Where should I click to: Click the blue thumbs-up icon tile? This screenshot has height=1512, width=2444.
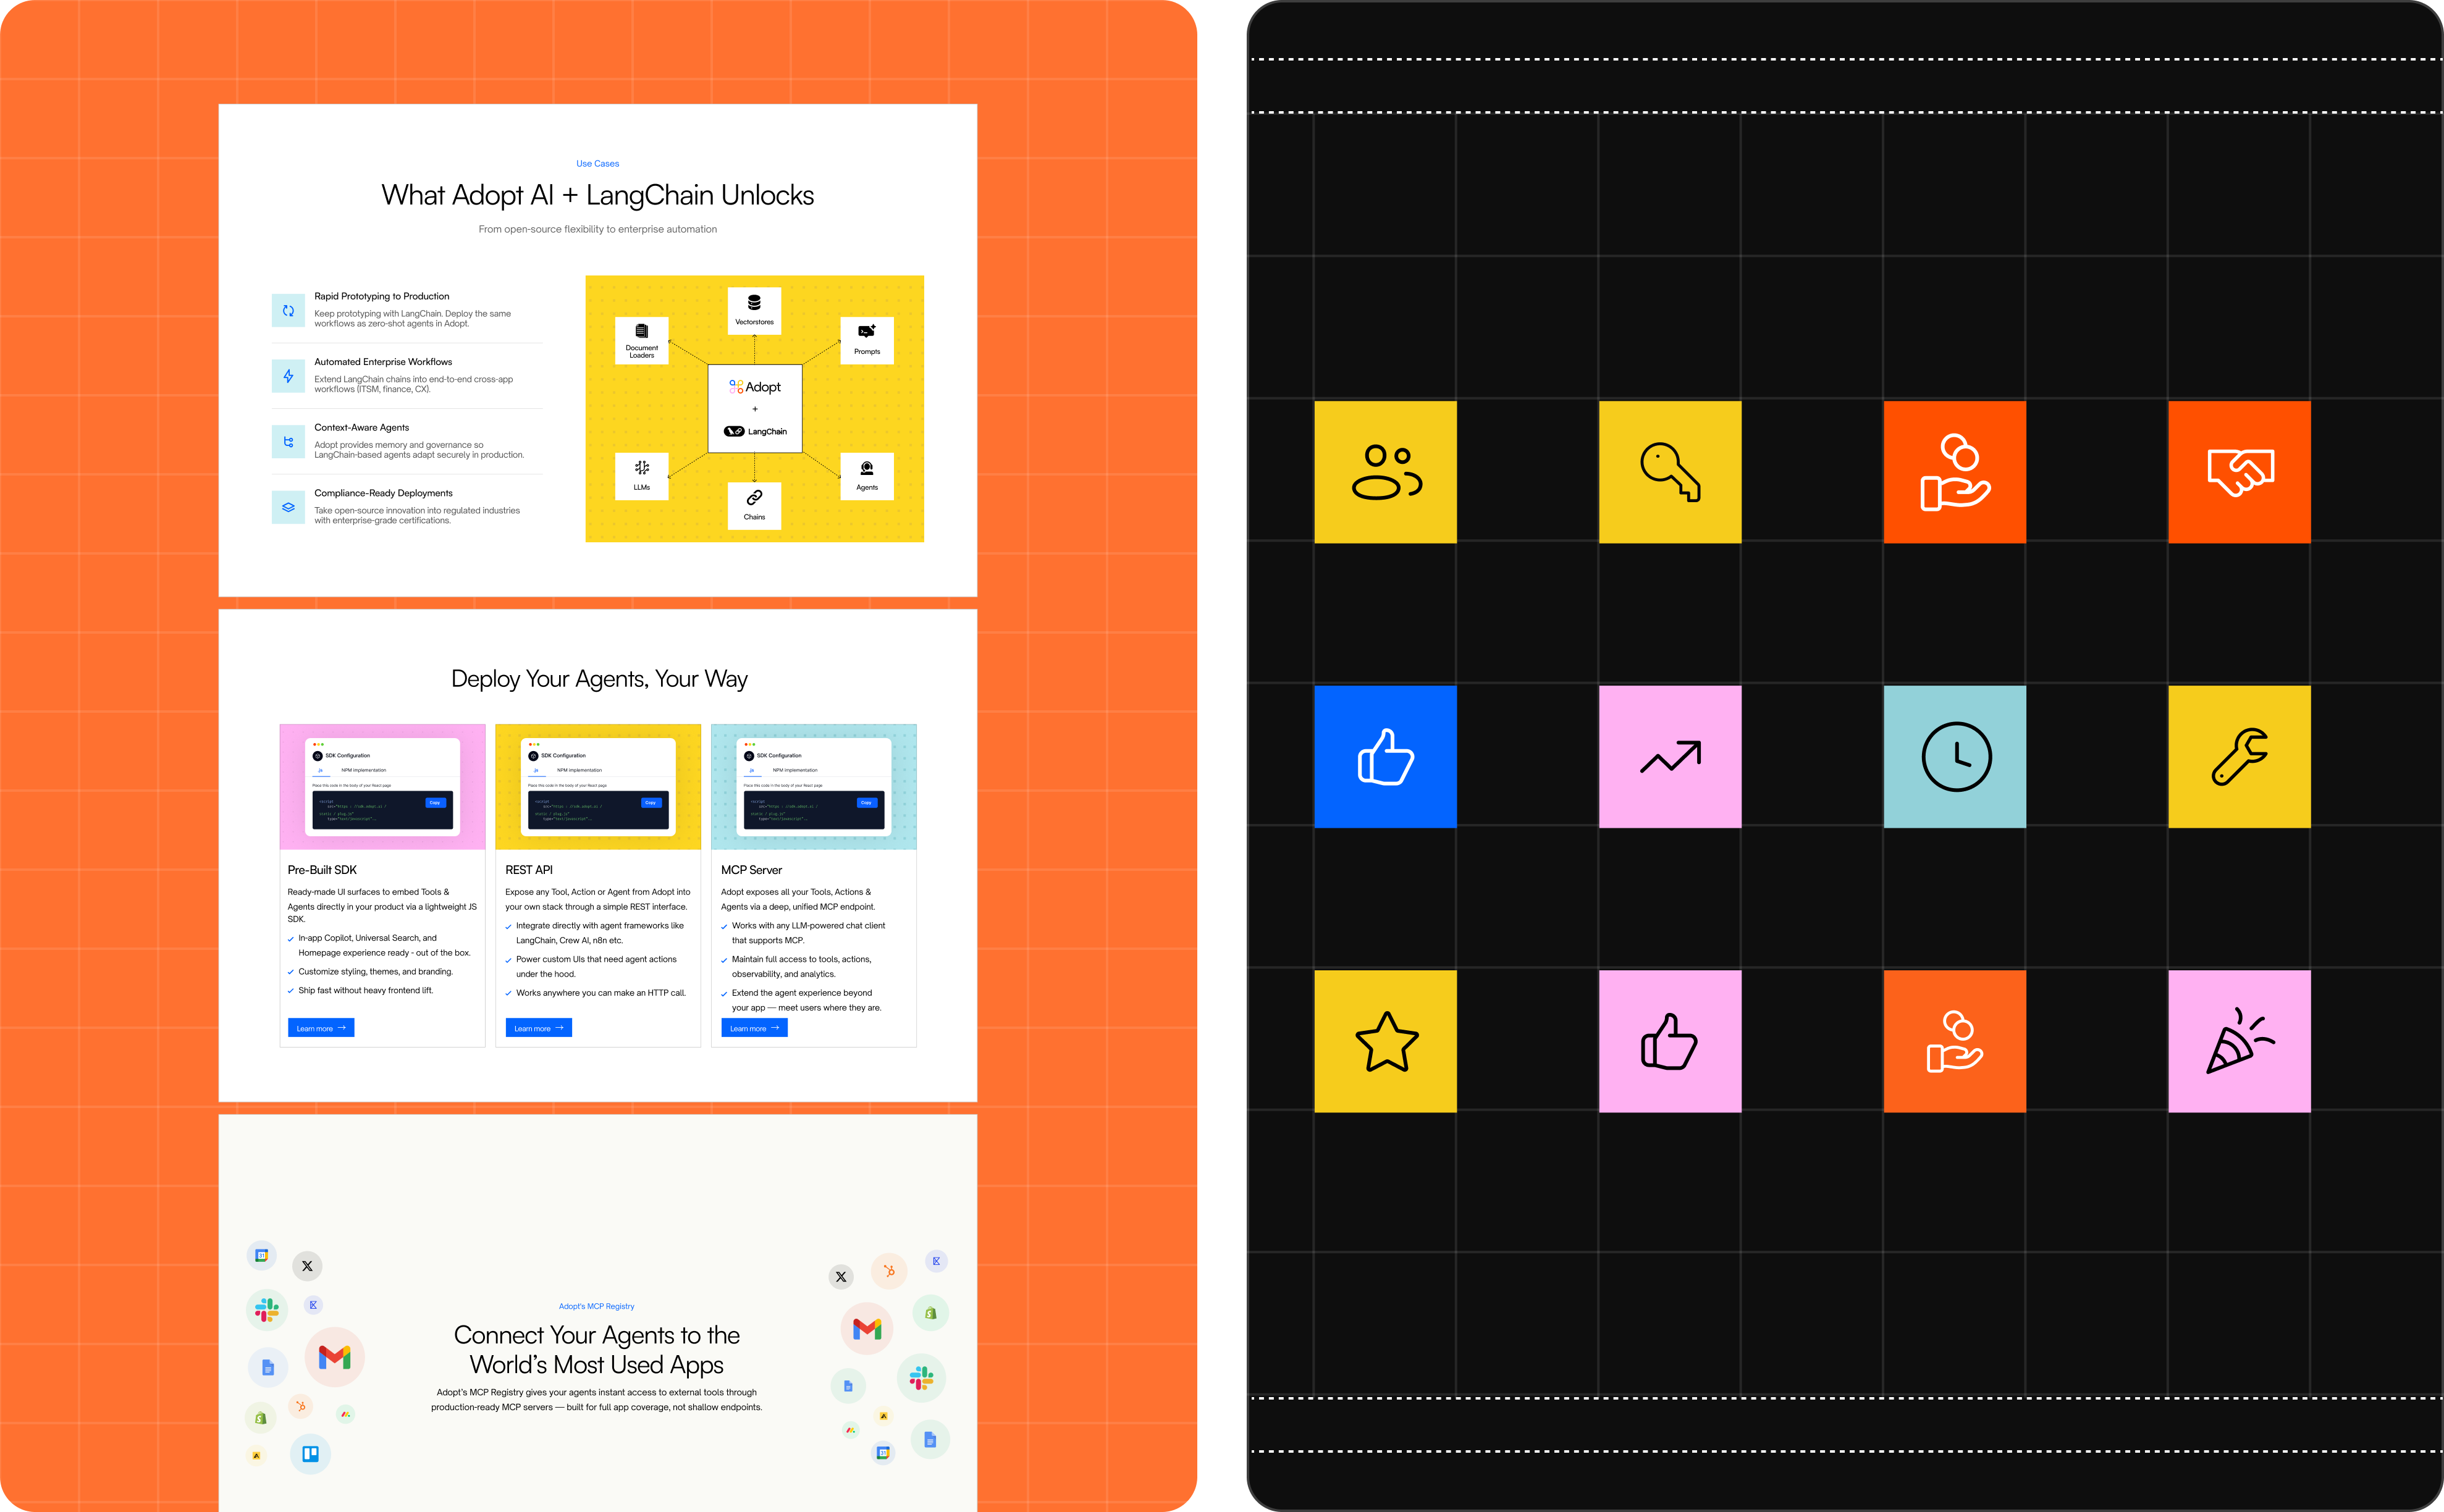click(1385, 757)
